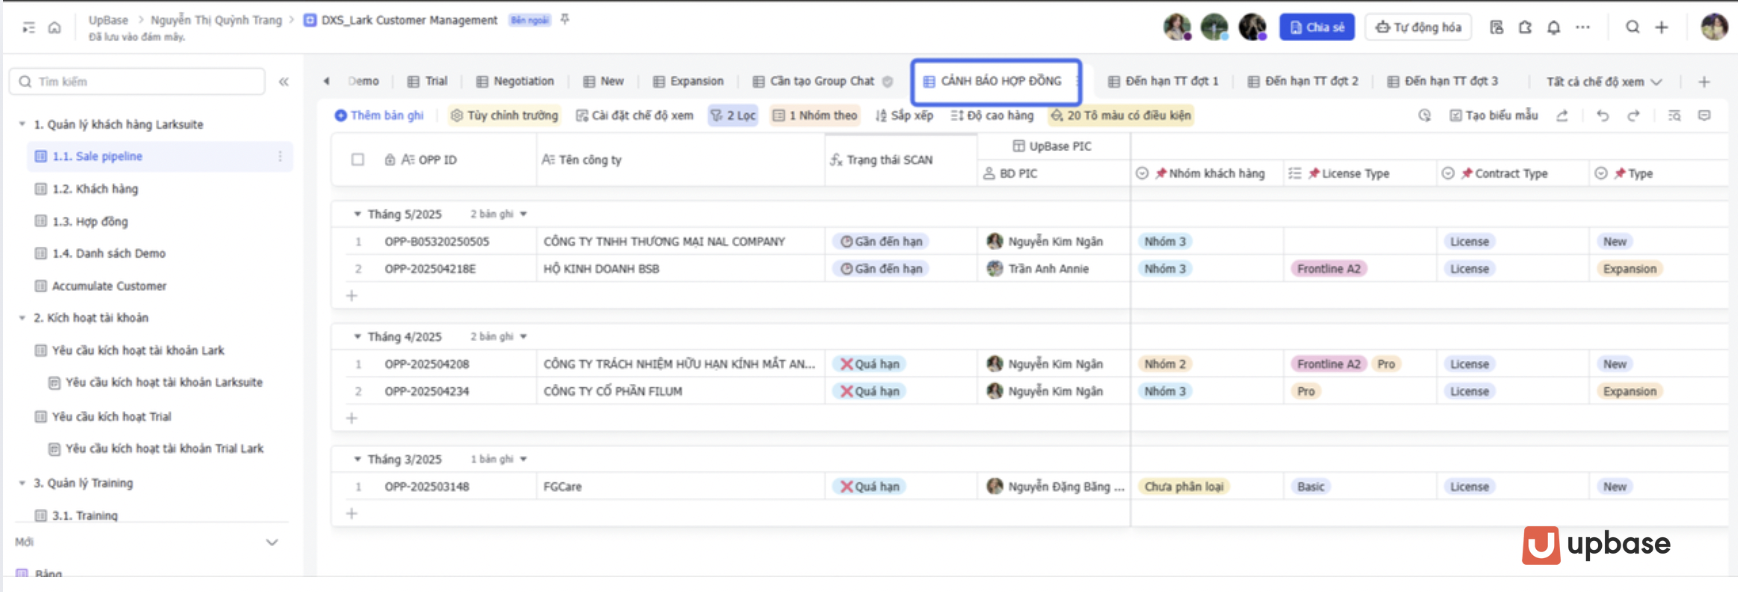Open the extensions puzzle-piece icon

(1525, 27)
